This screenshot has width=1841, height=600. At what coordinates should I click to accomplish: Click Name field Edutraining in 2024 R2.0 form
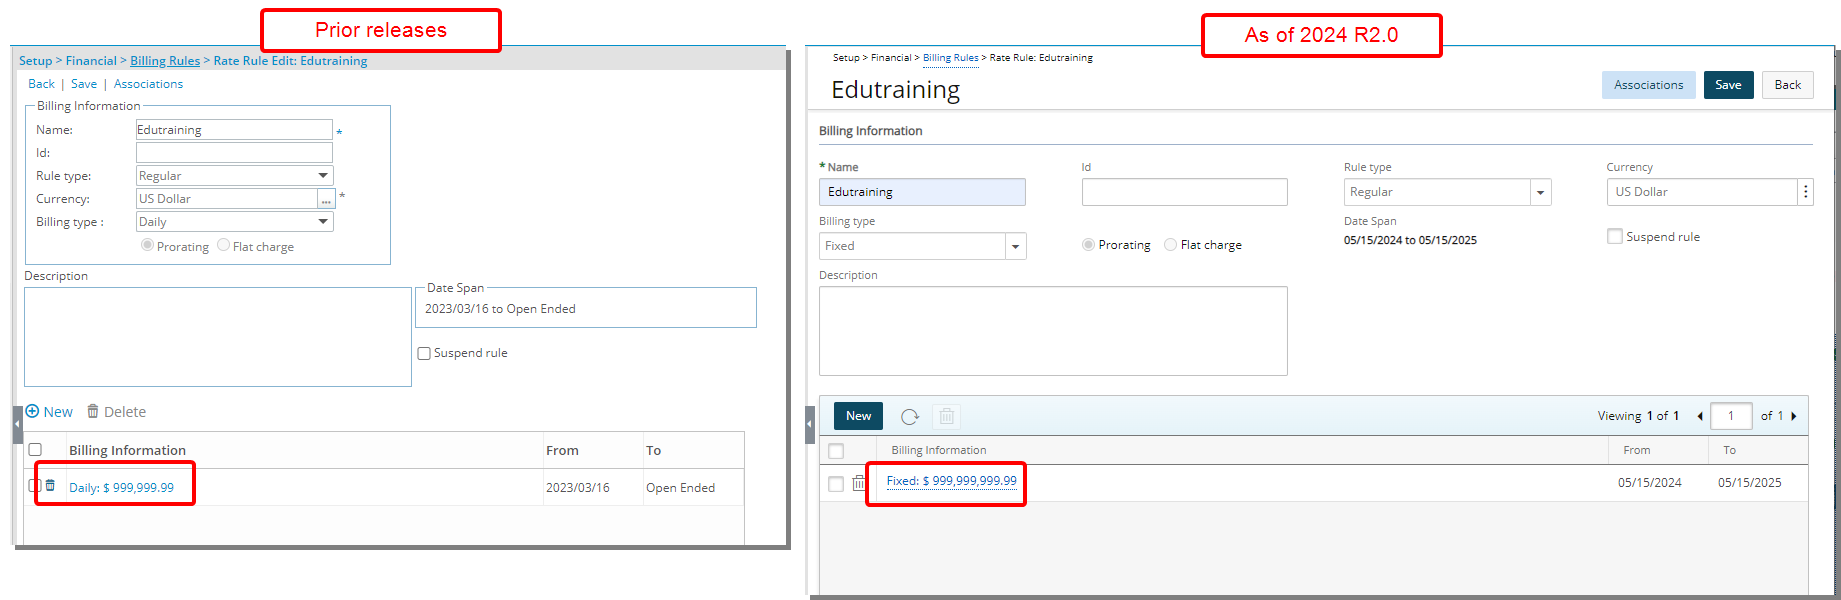[x=922, y=192]
